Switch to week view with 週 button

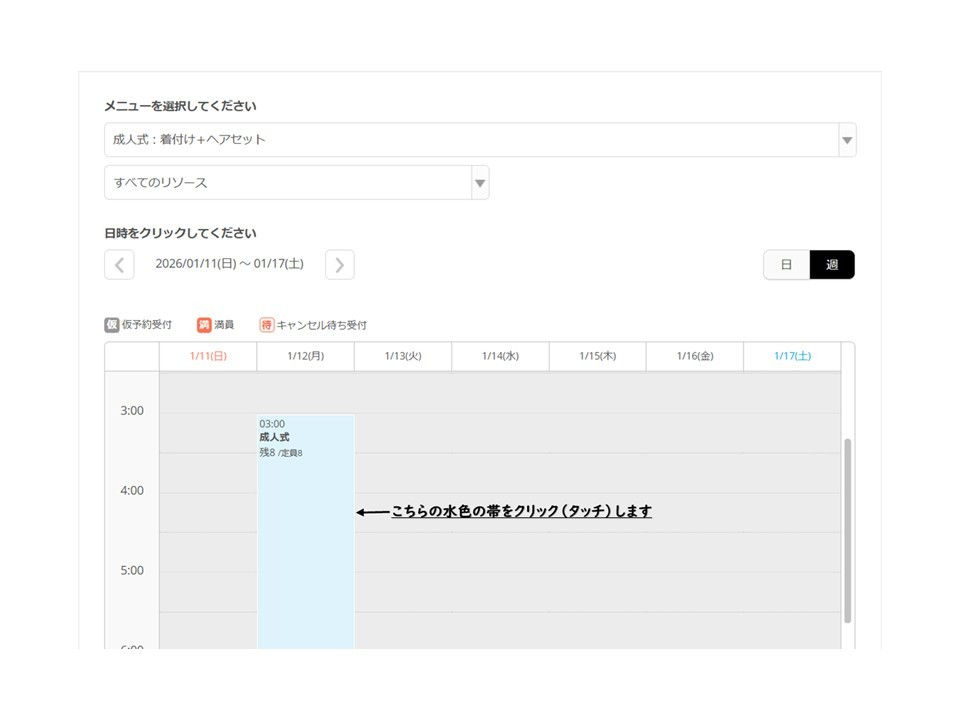(832, 264)
